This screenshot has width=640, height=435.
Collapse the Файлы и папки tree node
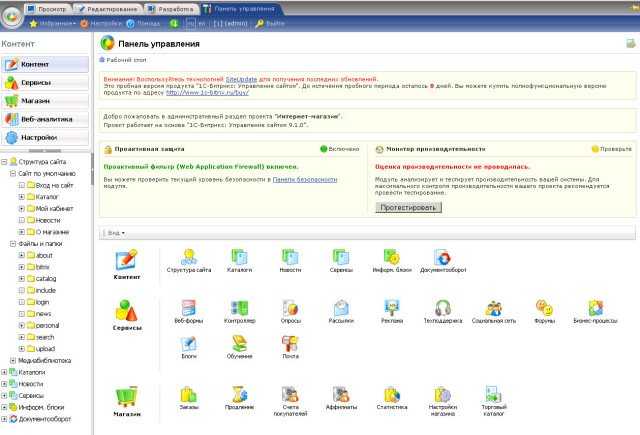click(x=13, y=244)
